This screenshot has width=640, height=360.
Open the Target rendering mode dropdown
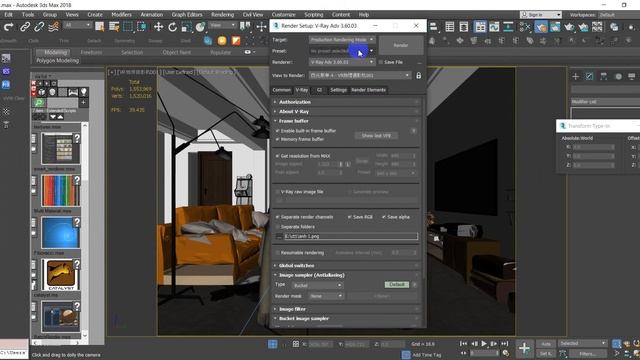pos(342,40)
